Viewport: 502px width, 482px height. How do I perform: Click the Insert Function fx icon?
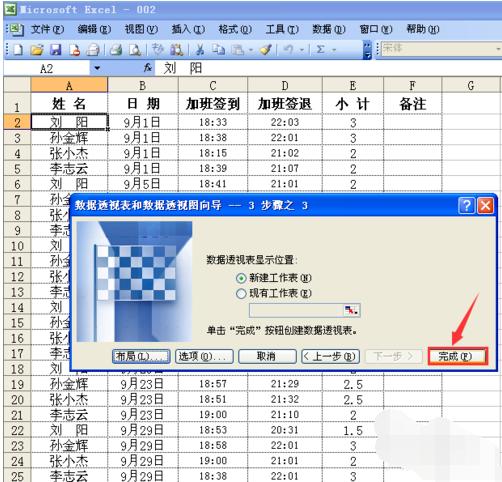point(148,68)
